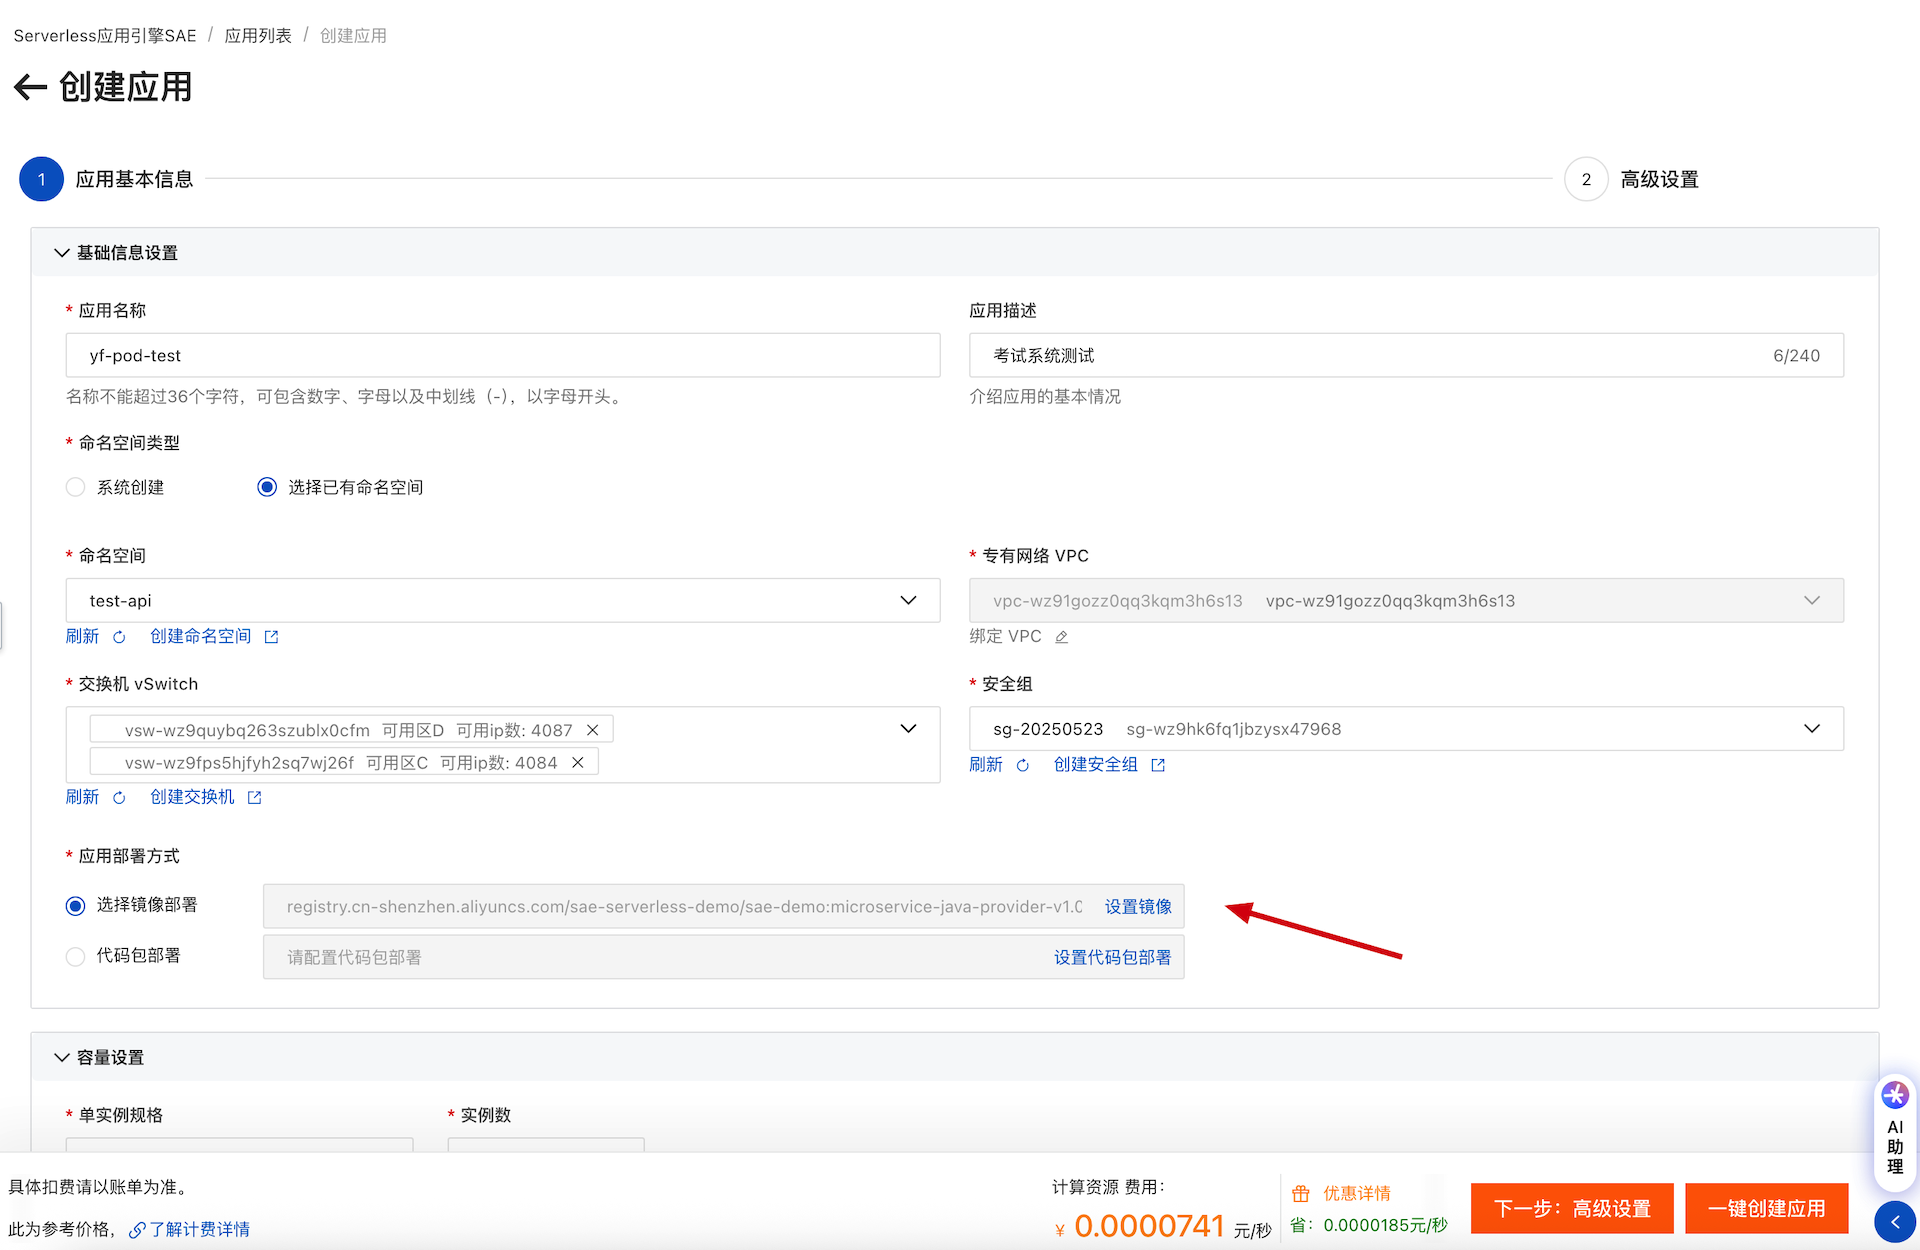Click the blue collapse arrow circle at bottom right
Viewport: 1920px width, 1250px height.
(1895, 1222)
